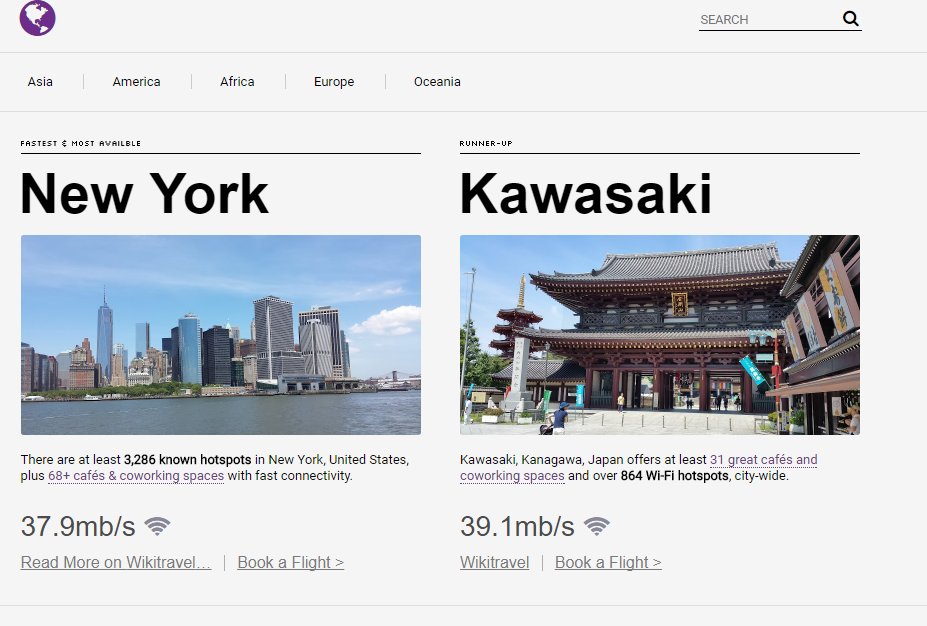Screen dimensions: 927x626
Task: Choose Europe from the region menu
Action: (x=333, y=82)
